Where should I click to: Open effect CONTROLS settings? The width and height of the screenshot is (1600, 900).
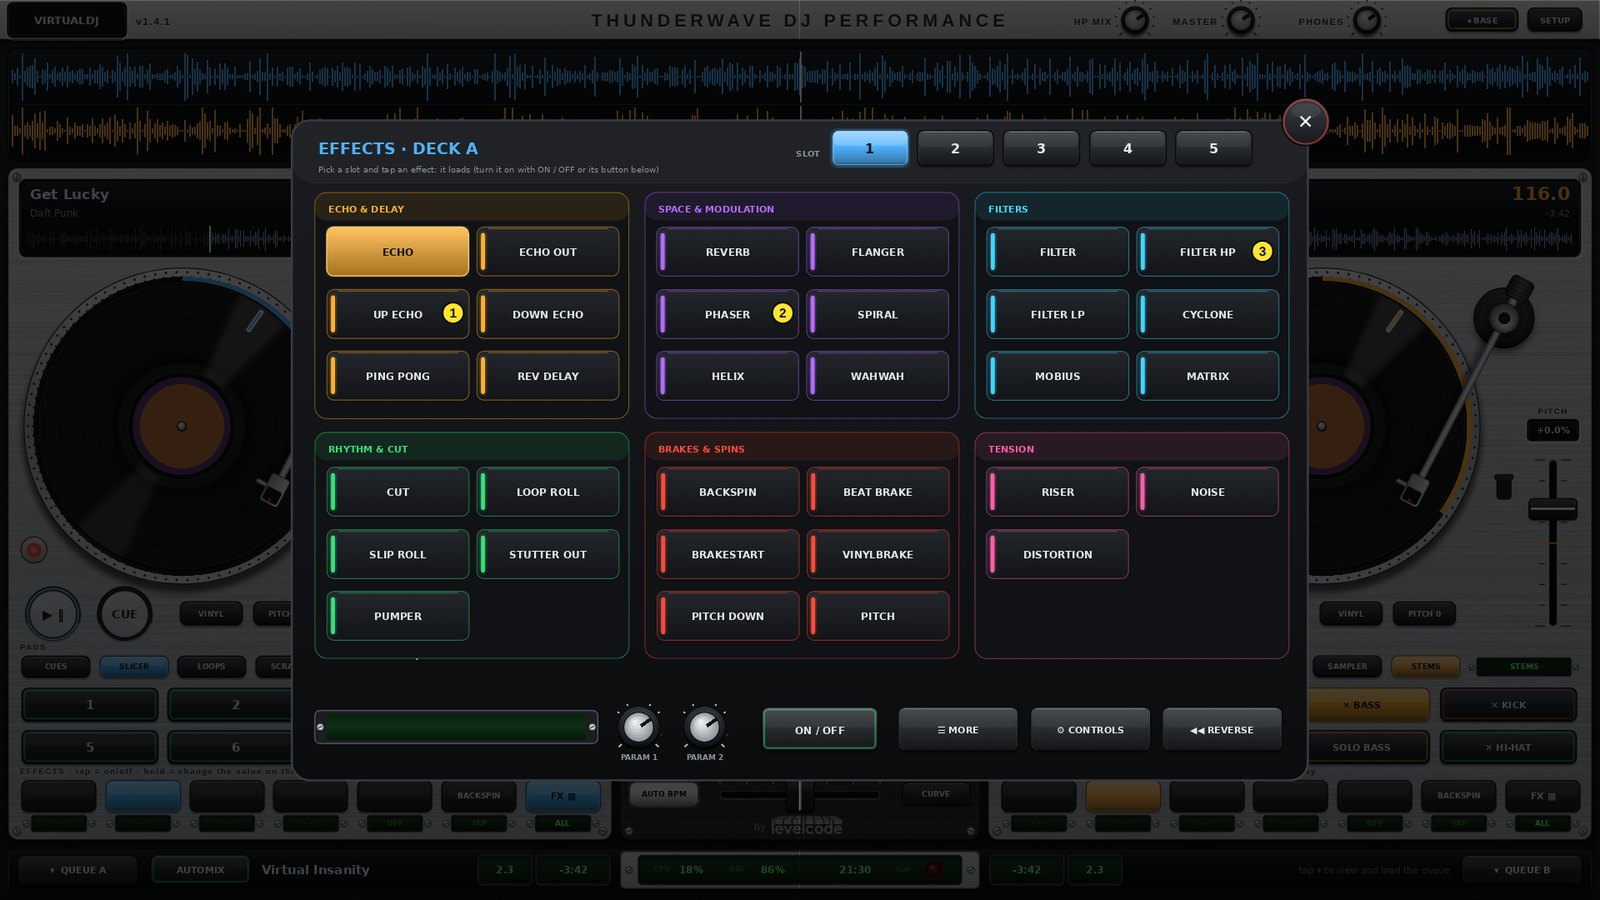tap(1090, 729)
